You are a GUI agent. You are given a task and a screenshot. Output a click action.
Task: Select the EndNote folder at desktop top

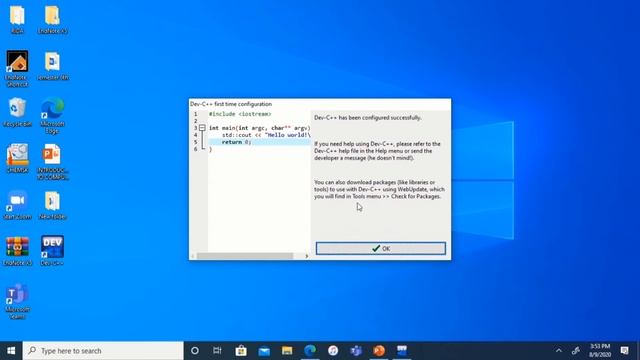(52, 19)
